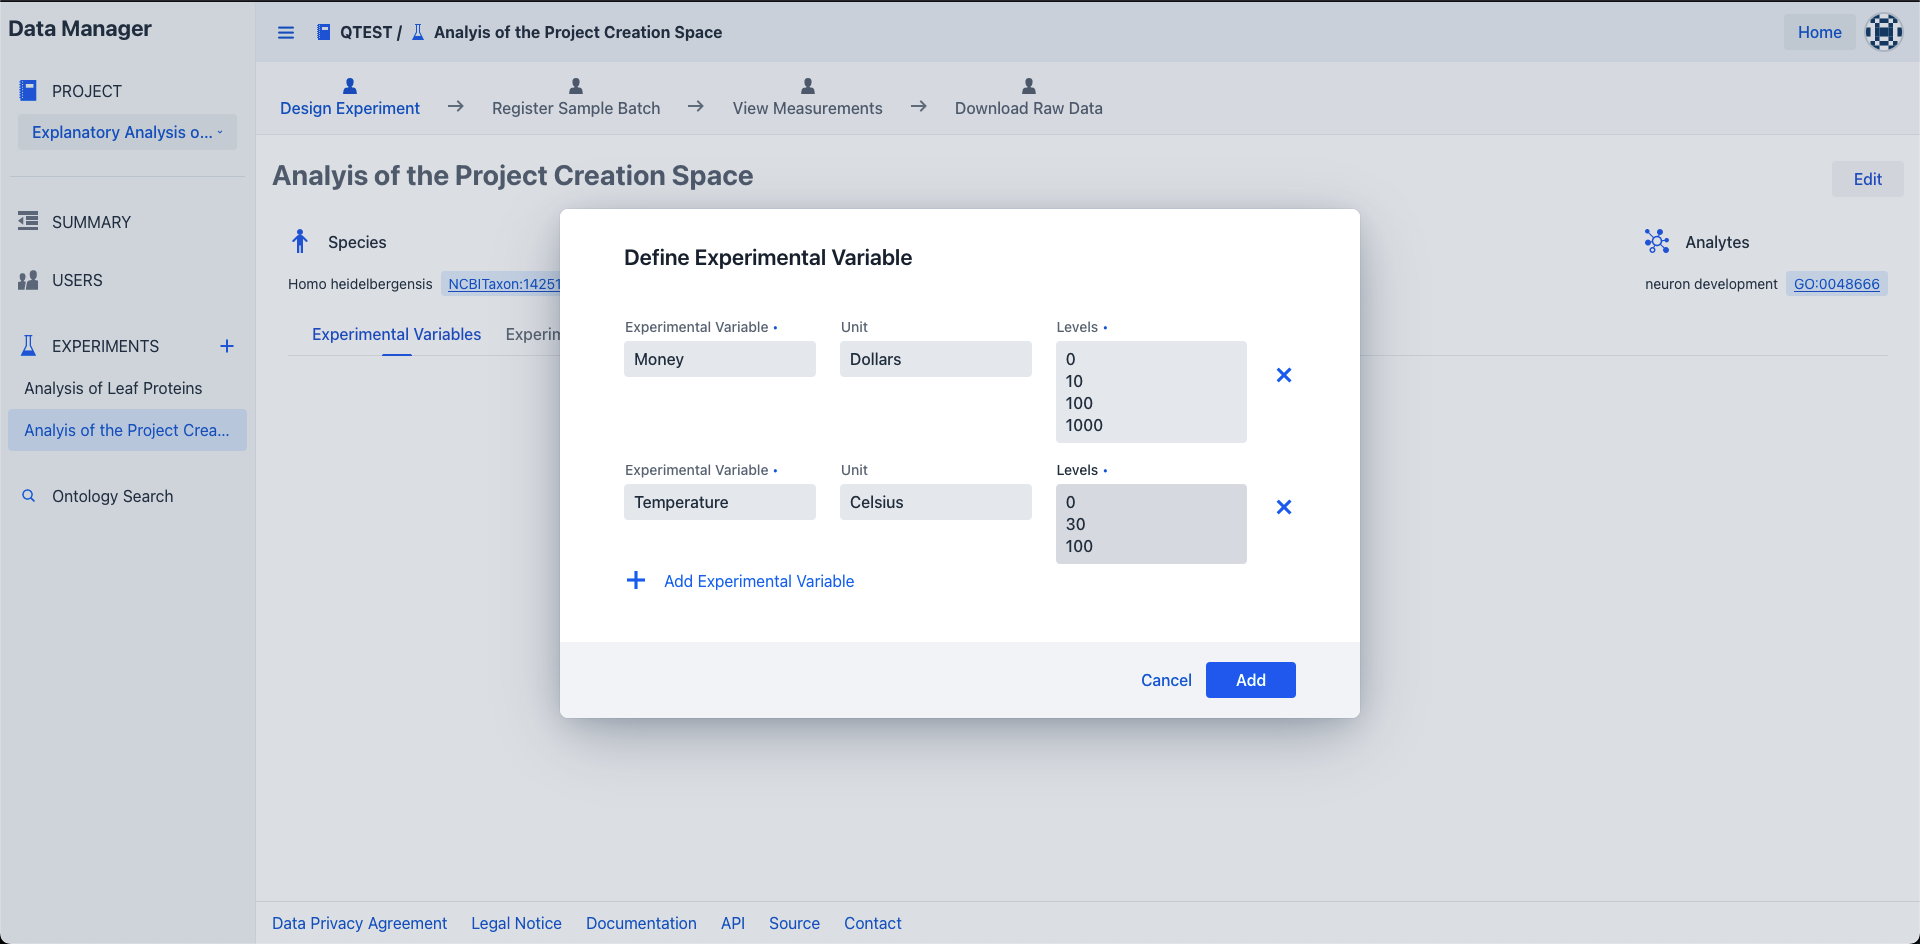Click the plus icon next to EXPERIMENTS
Image resolution: width=1920 pixels, height=944 pixels.
(x=227, y=346)
